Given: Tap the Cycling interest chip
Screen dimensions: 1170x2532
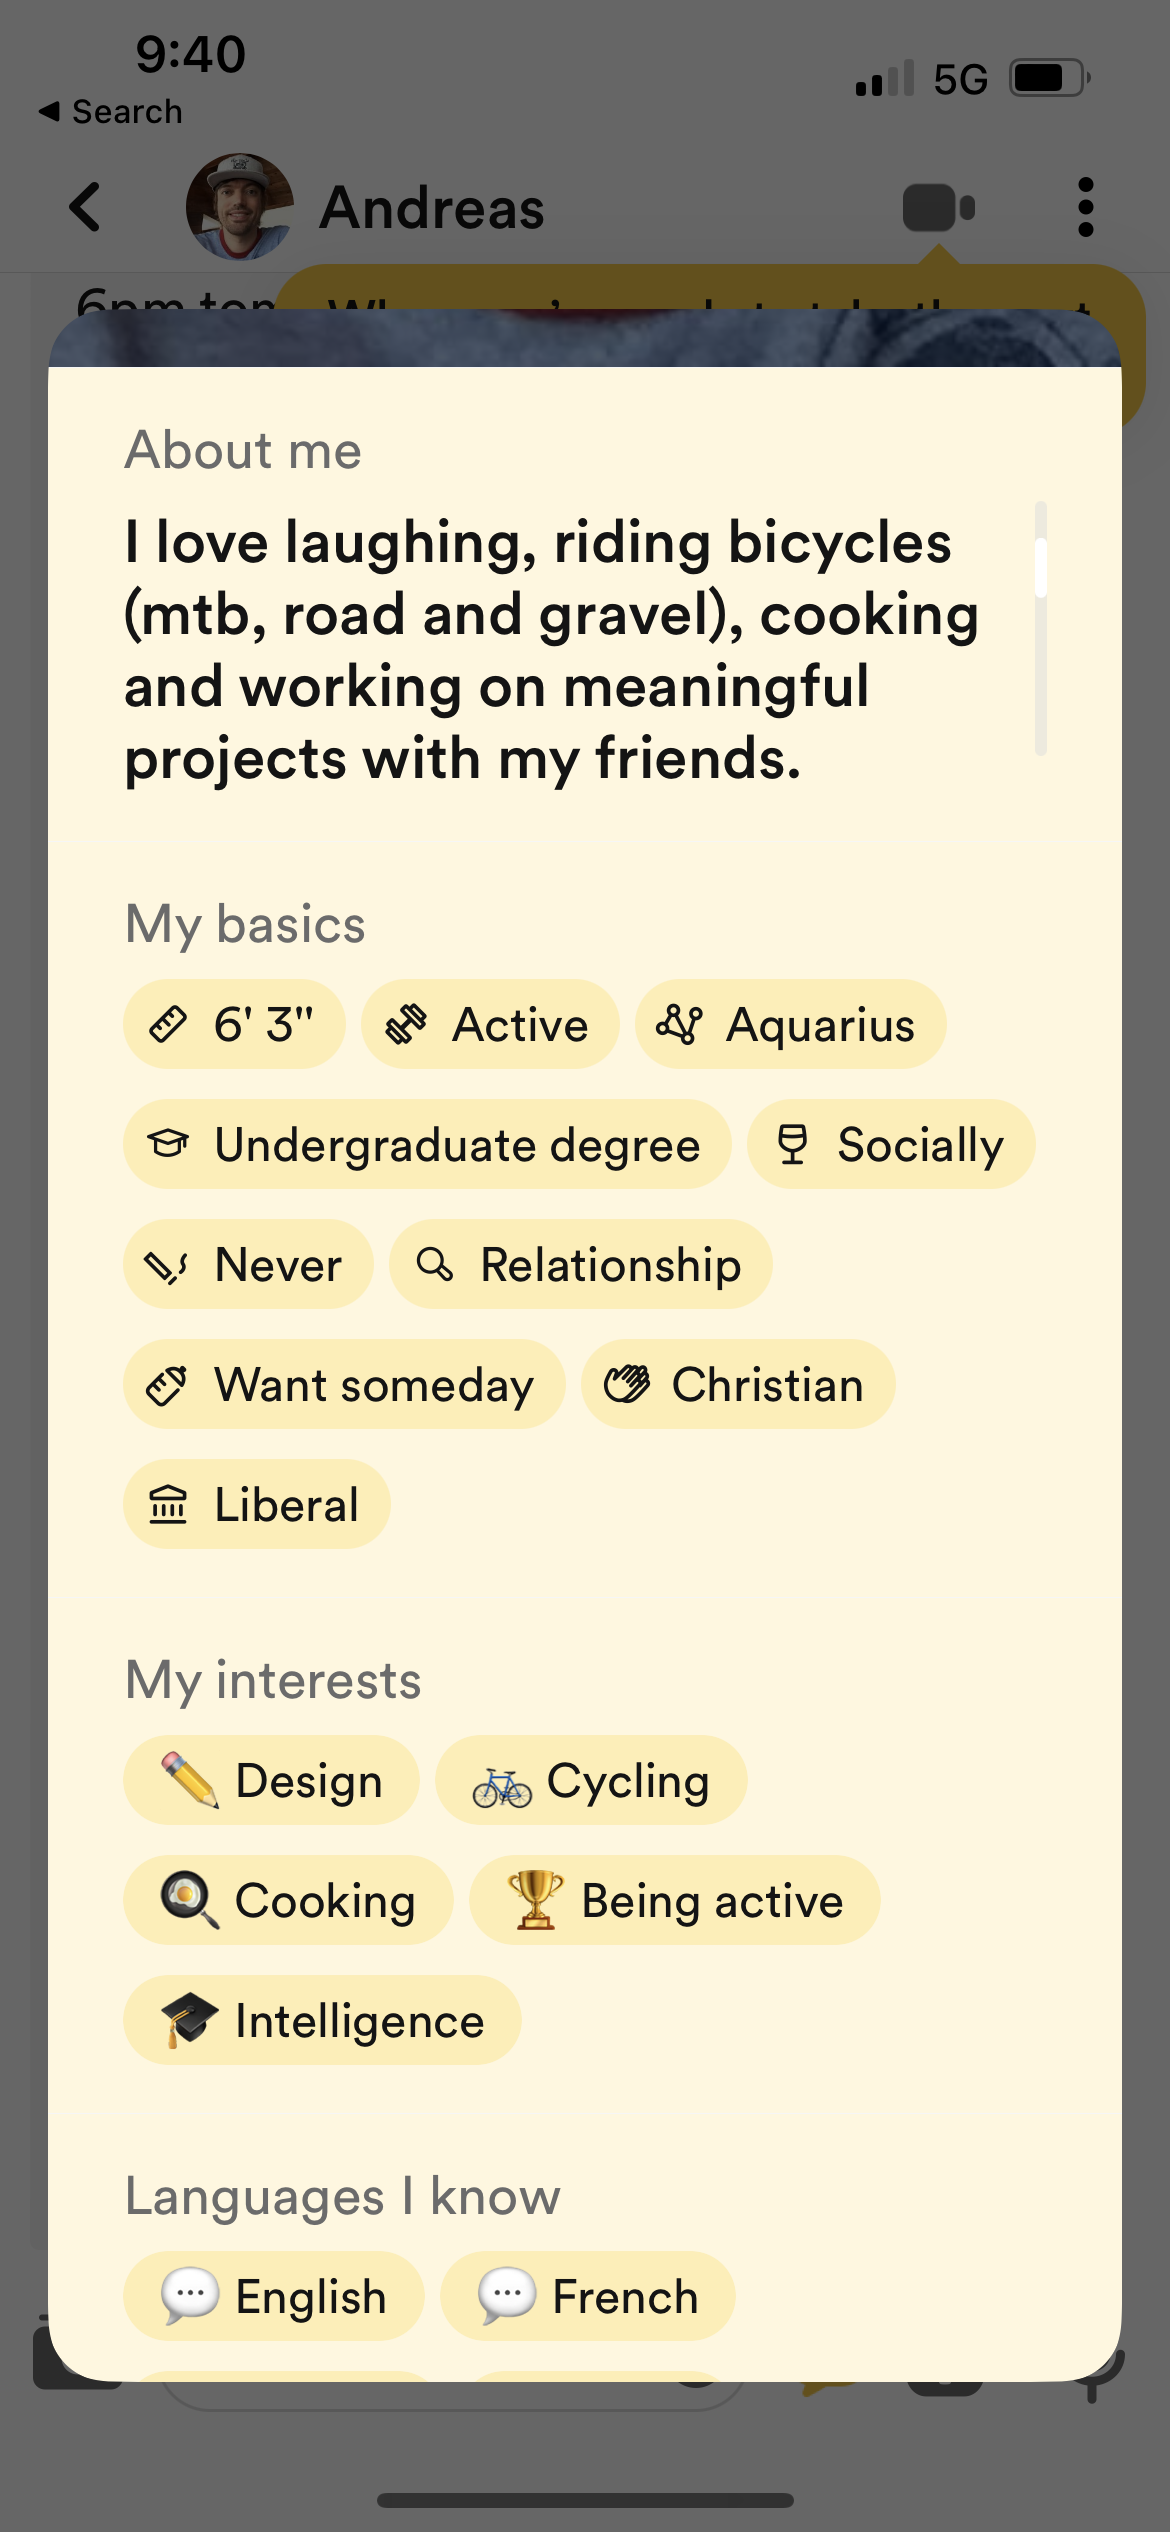Looking at the screenshot, I should coord(591,1781).
